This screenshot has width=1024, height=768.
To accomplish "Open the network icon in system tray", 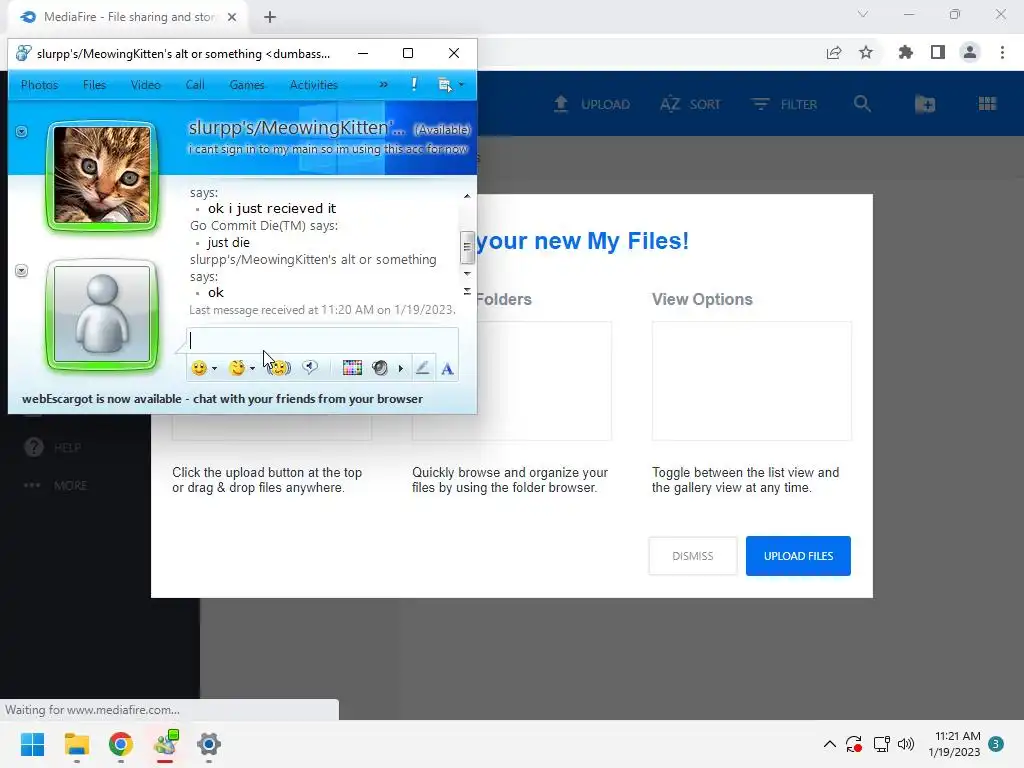I will (882, 744).
